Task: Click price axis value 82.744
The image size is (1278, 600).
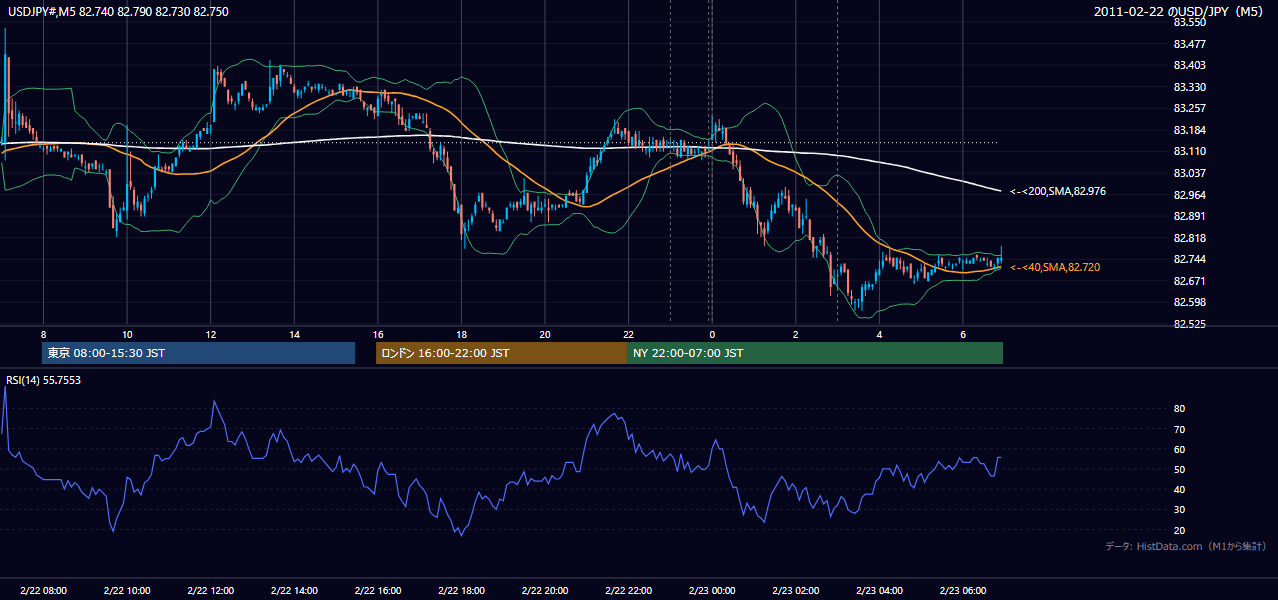Action: [1189, 259]
